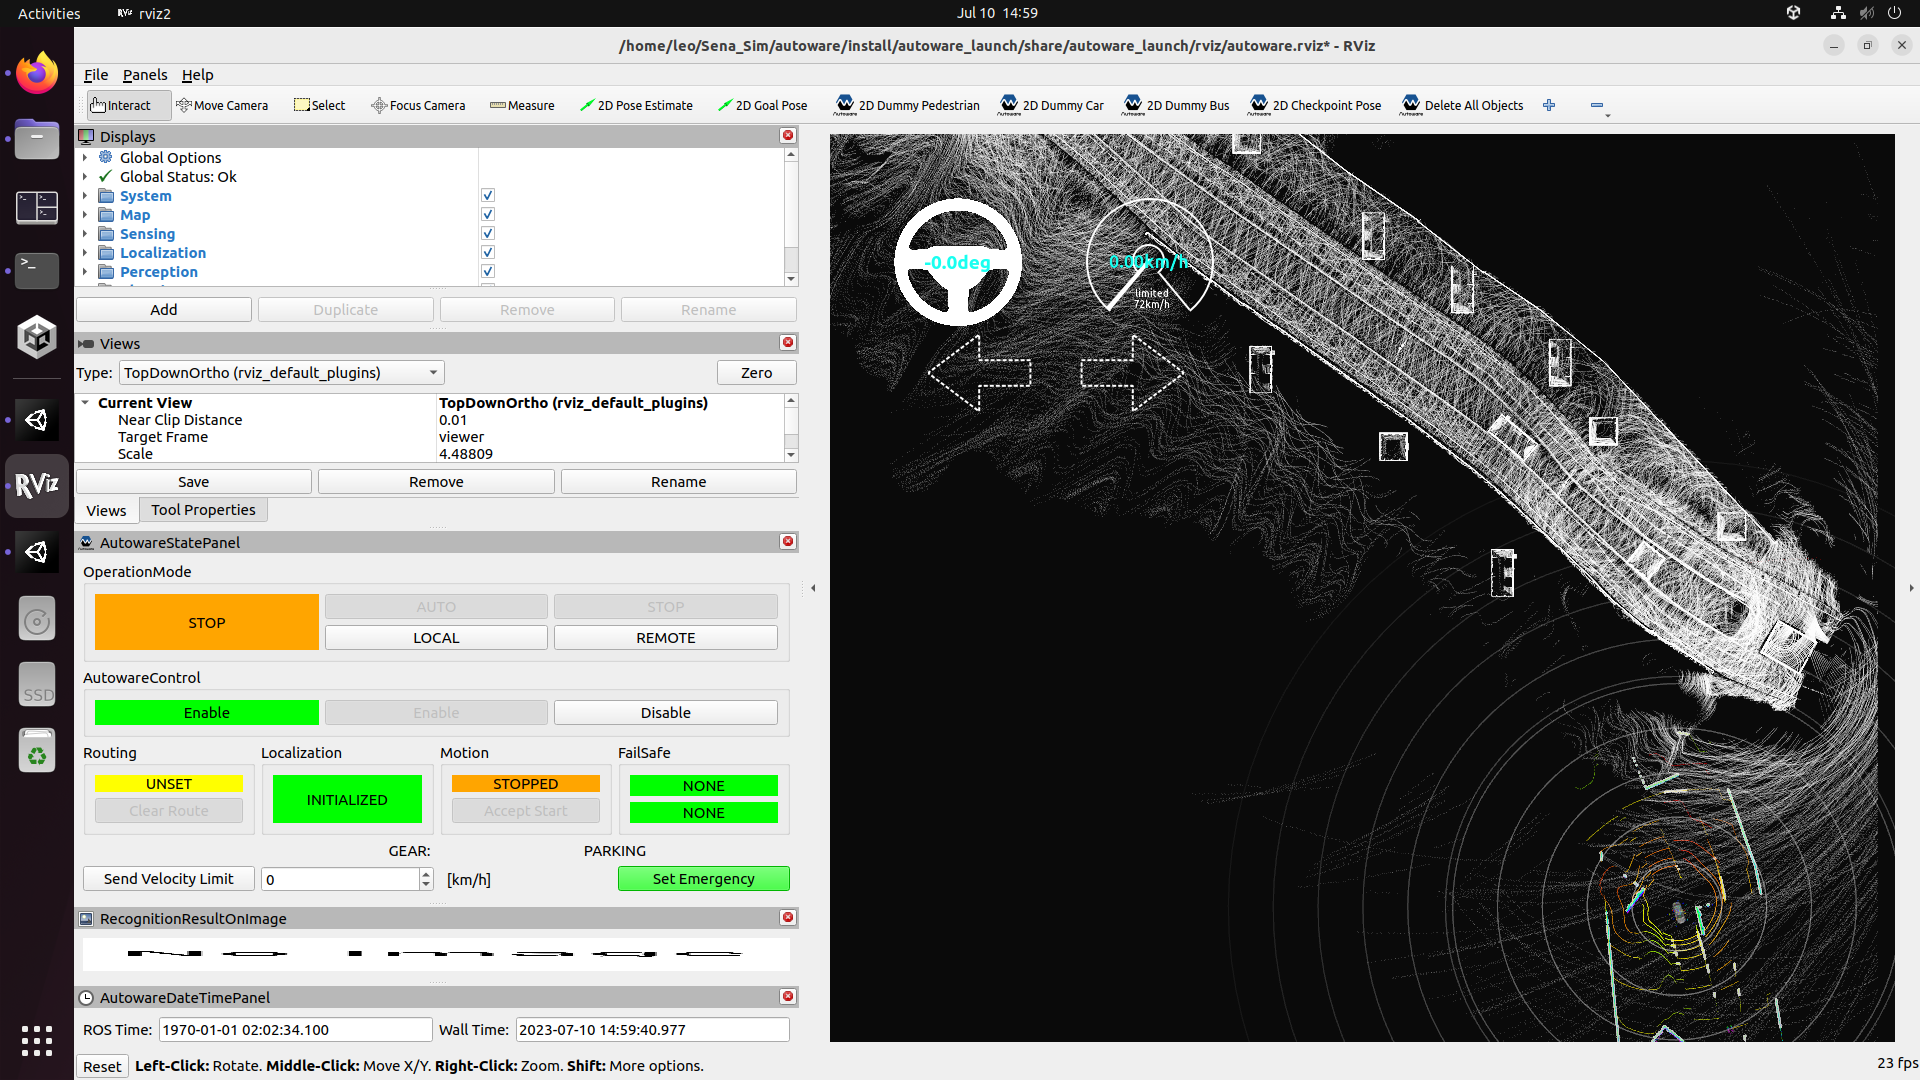Activate the 2D Dummy Car tool
The image size is (1920, 1080).
tap(1051, 105)
